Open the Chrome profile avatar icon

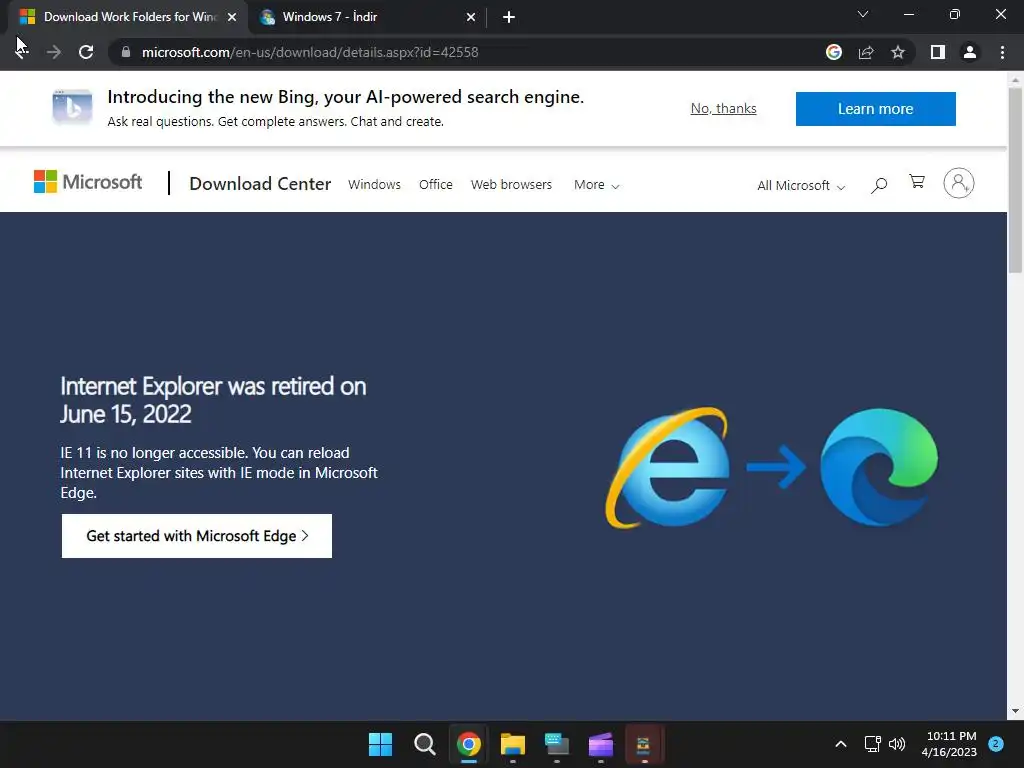[970, 52]
